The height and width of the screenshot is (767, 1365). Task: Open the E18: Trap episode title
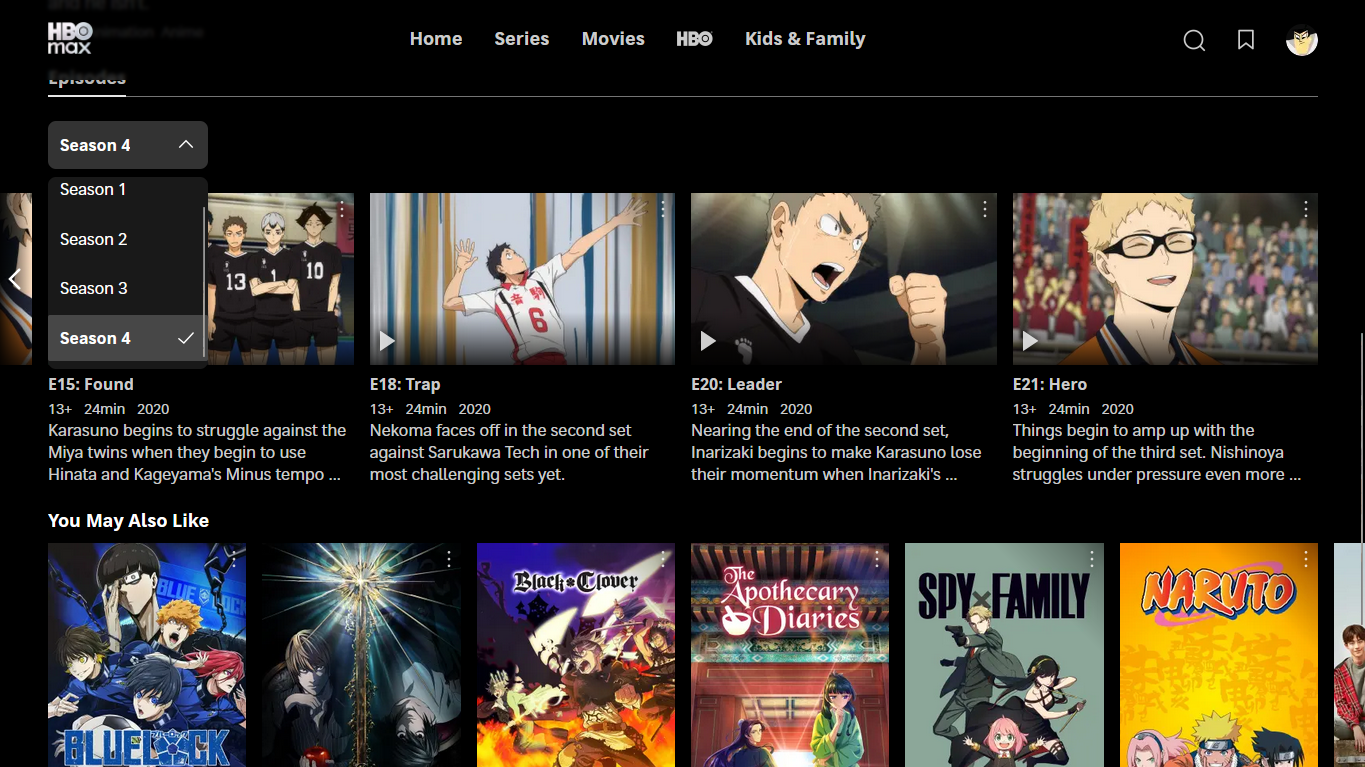click(x=405, y=384)
